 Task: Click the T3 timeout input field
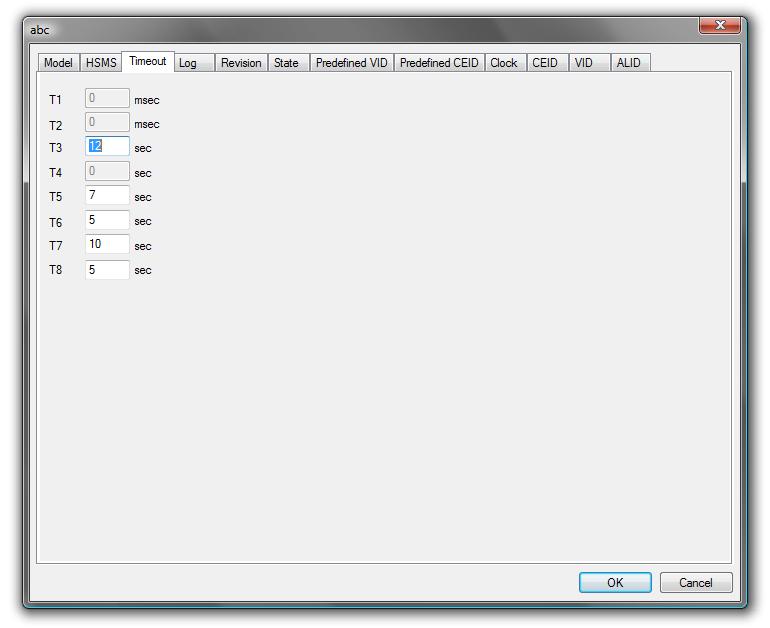coord(107,147)
